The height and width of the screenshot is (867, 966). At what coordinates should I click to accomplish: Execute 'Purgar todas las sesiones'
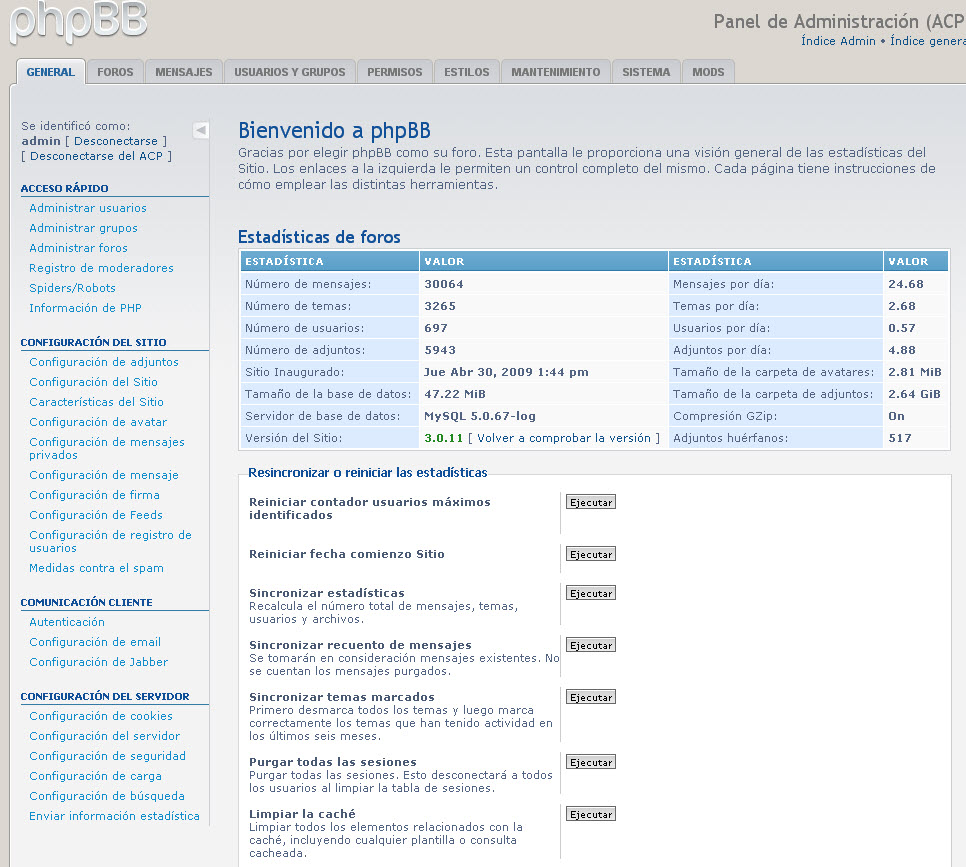click(590, 761)
